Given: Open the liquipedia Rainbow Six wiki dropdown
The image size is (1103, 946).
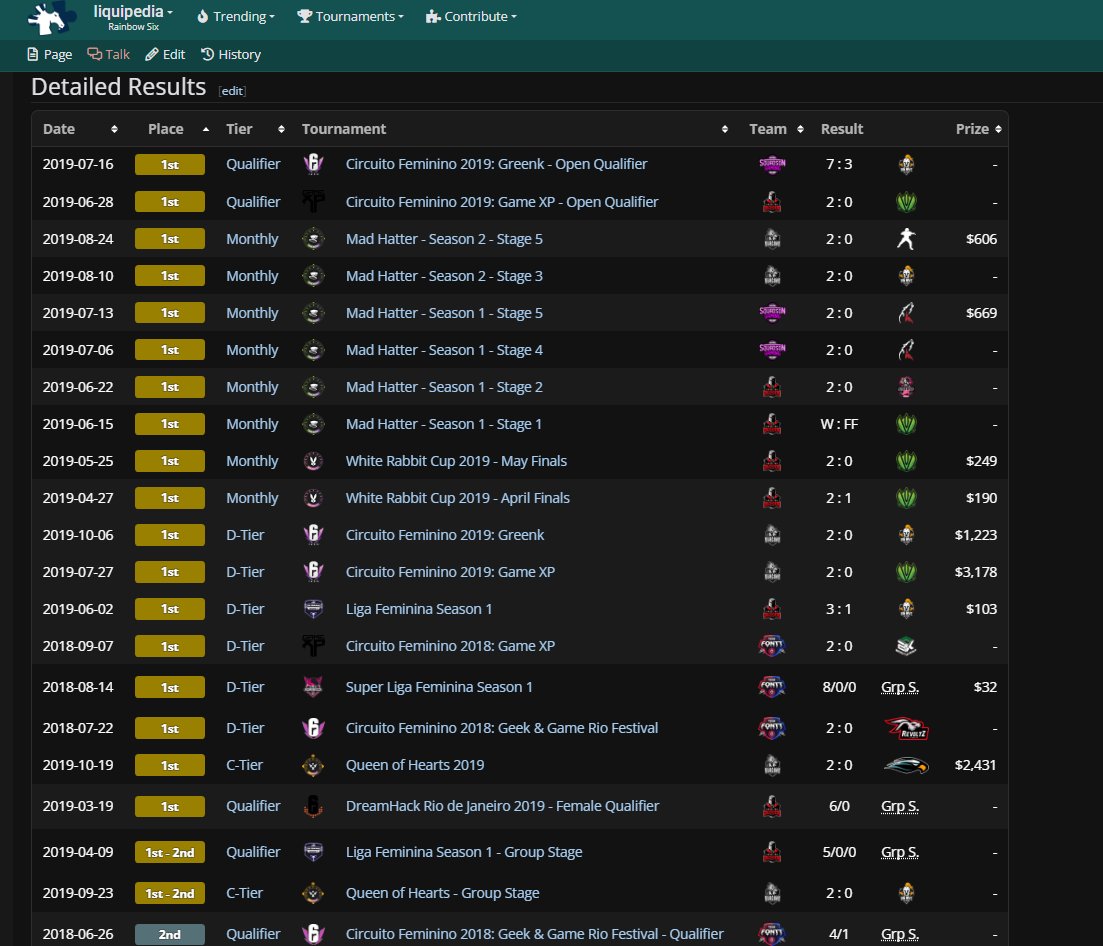Looking at the screenshot, I should pyautogui.click(x=133, y=17).
